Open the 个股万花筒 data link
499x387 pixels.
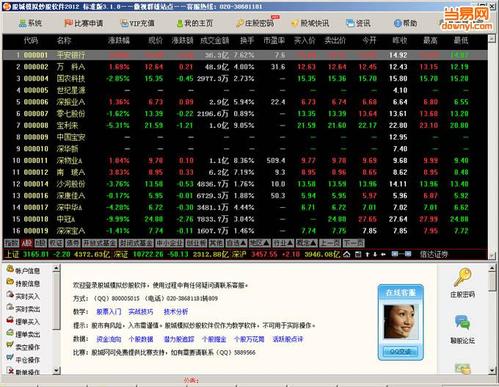(x=249, y=339)
